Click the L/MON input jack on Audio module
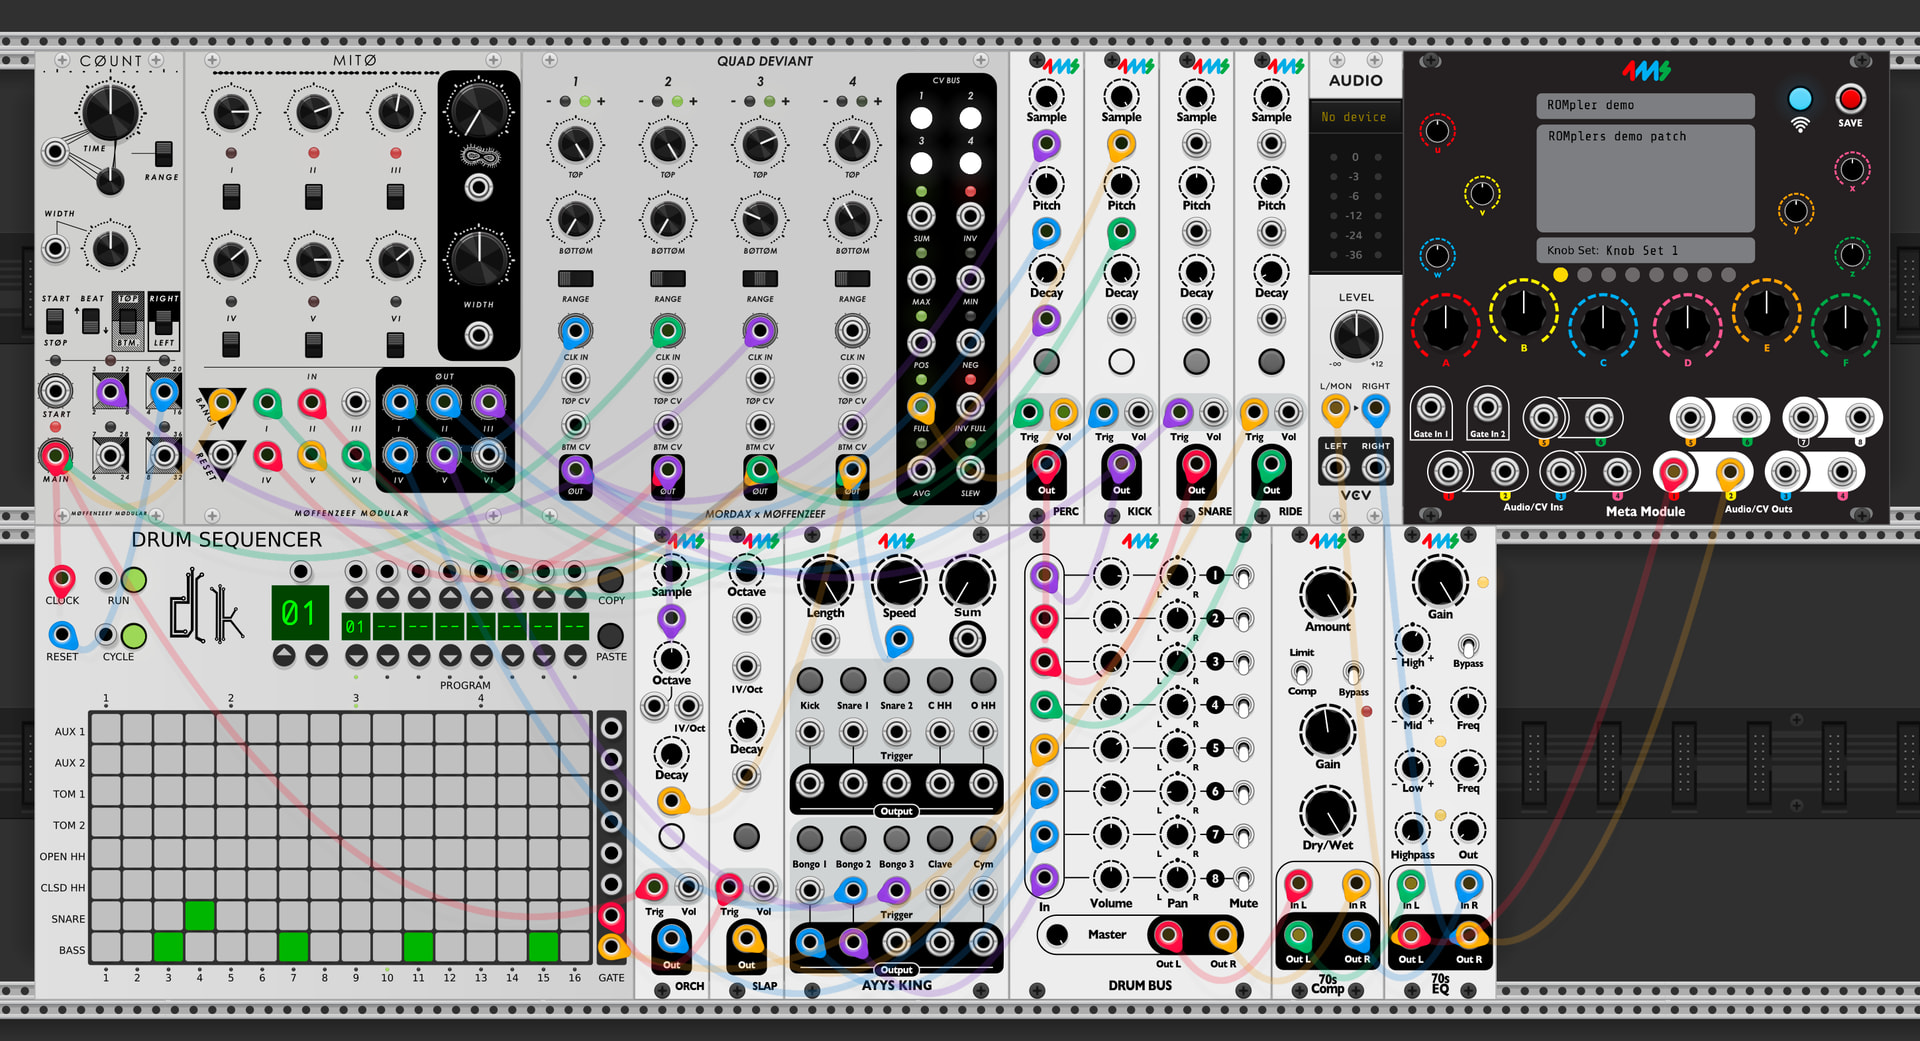This screenshot has height=1041, width=1920. (x=1335, y=409)
